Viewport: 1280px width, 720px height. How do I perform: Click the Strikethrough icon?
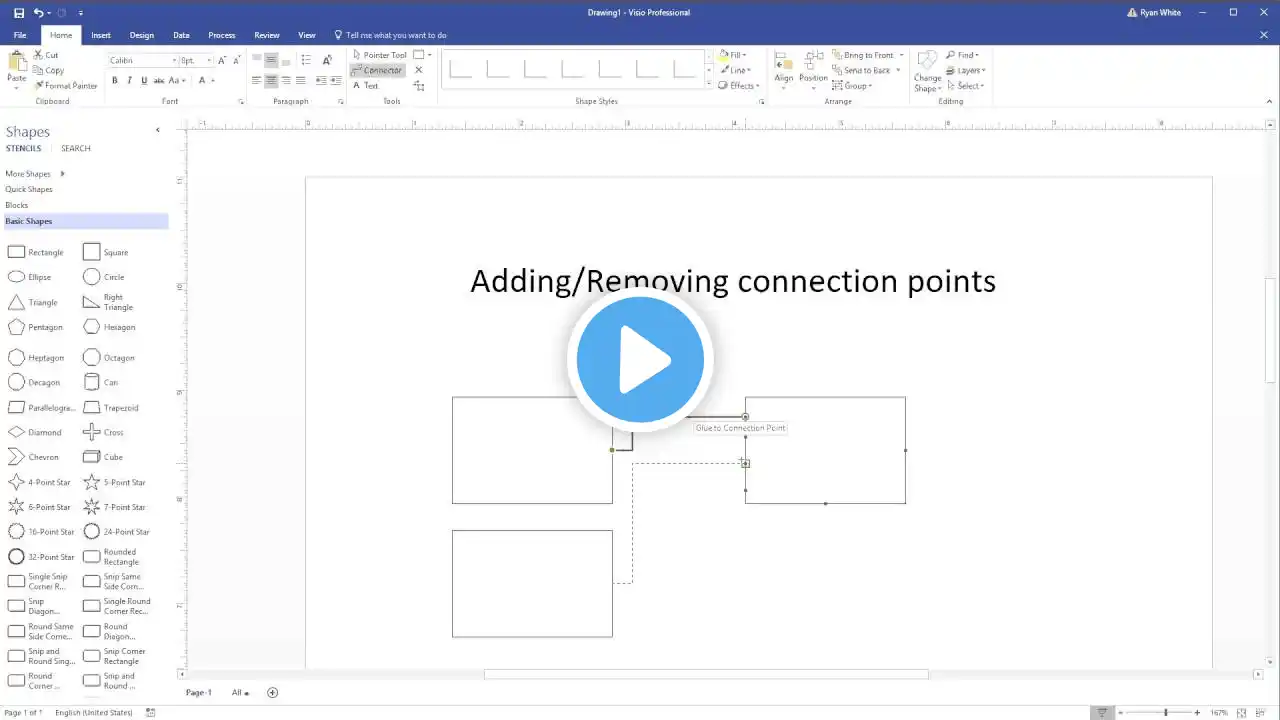(x=158, y=80)
